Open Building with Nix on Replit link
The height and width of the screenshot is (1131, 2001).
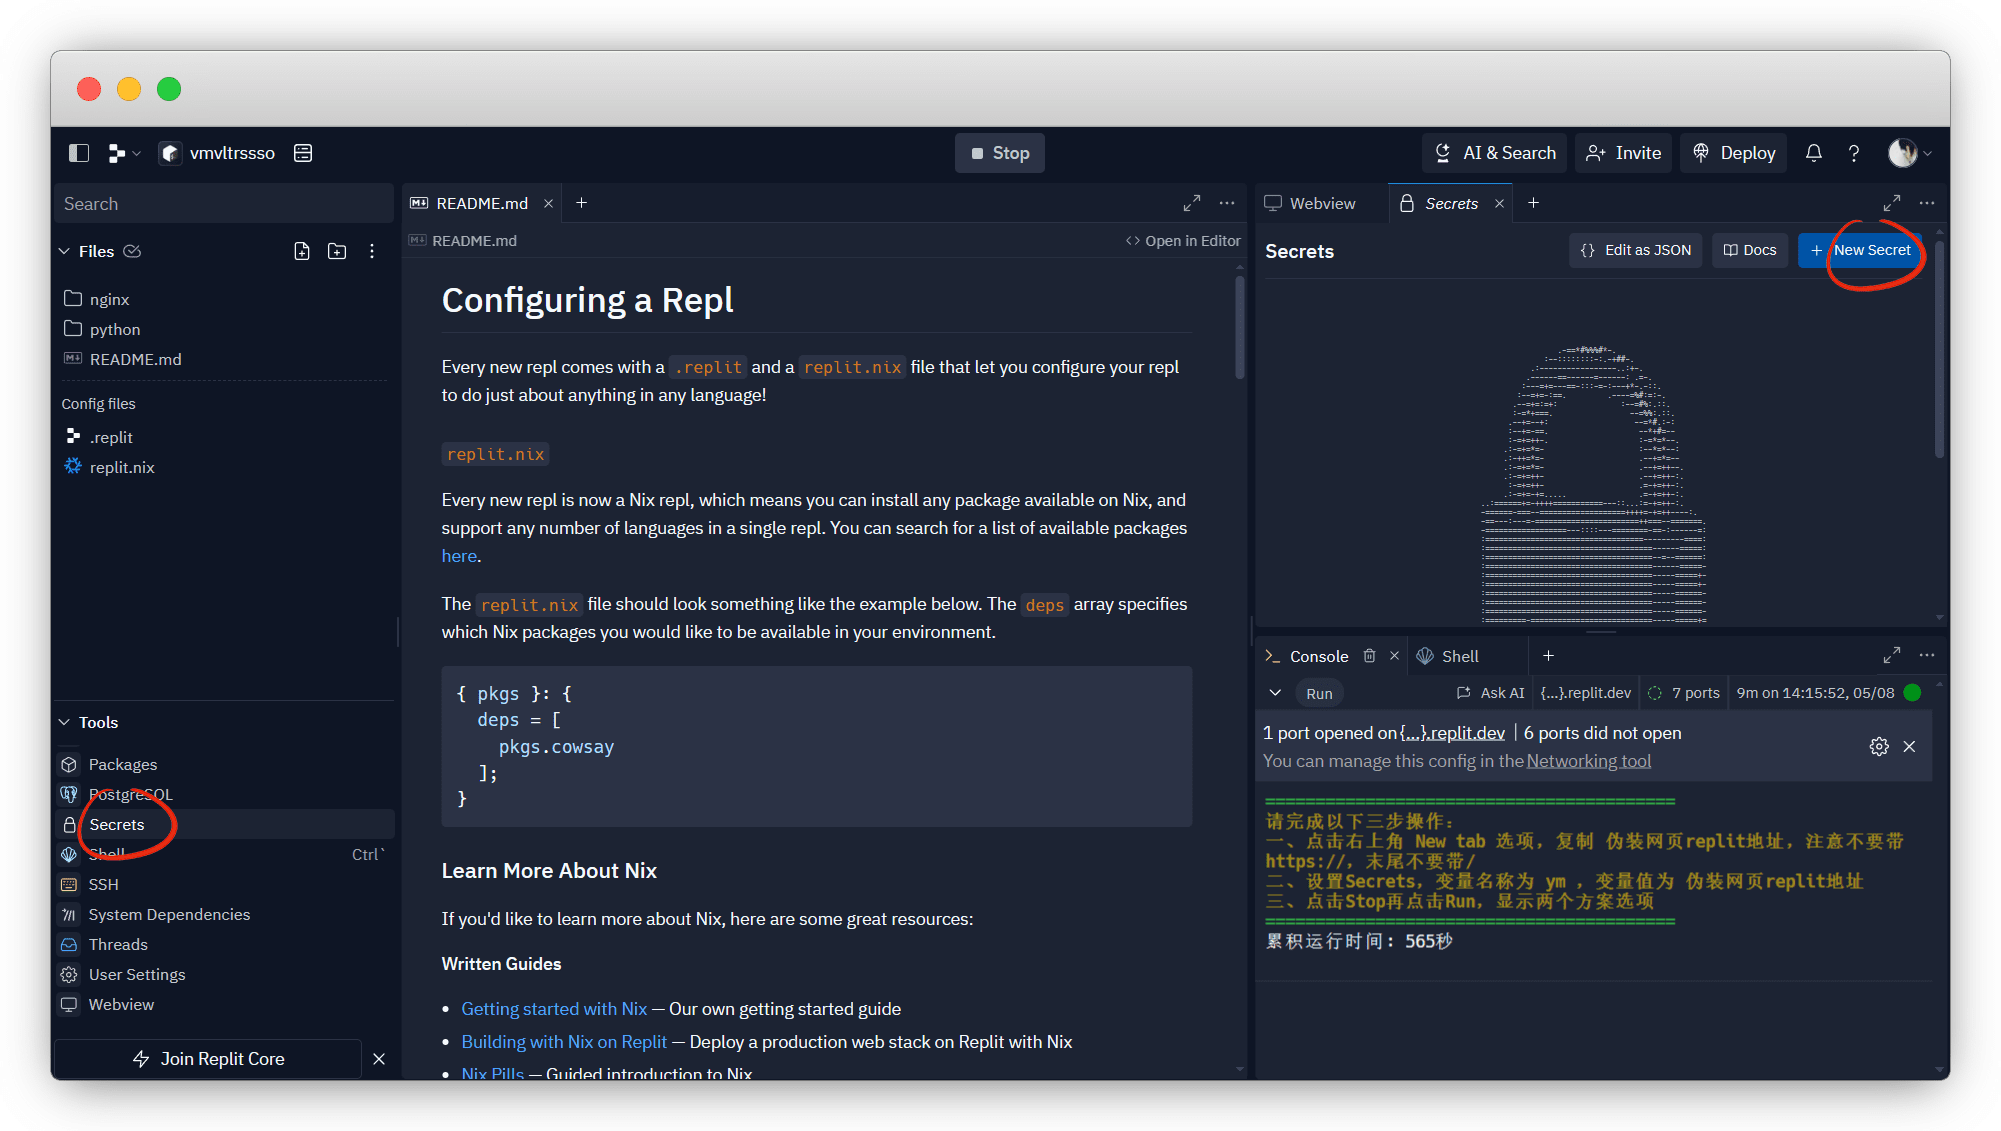point(564,1042)
